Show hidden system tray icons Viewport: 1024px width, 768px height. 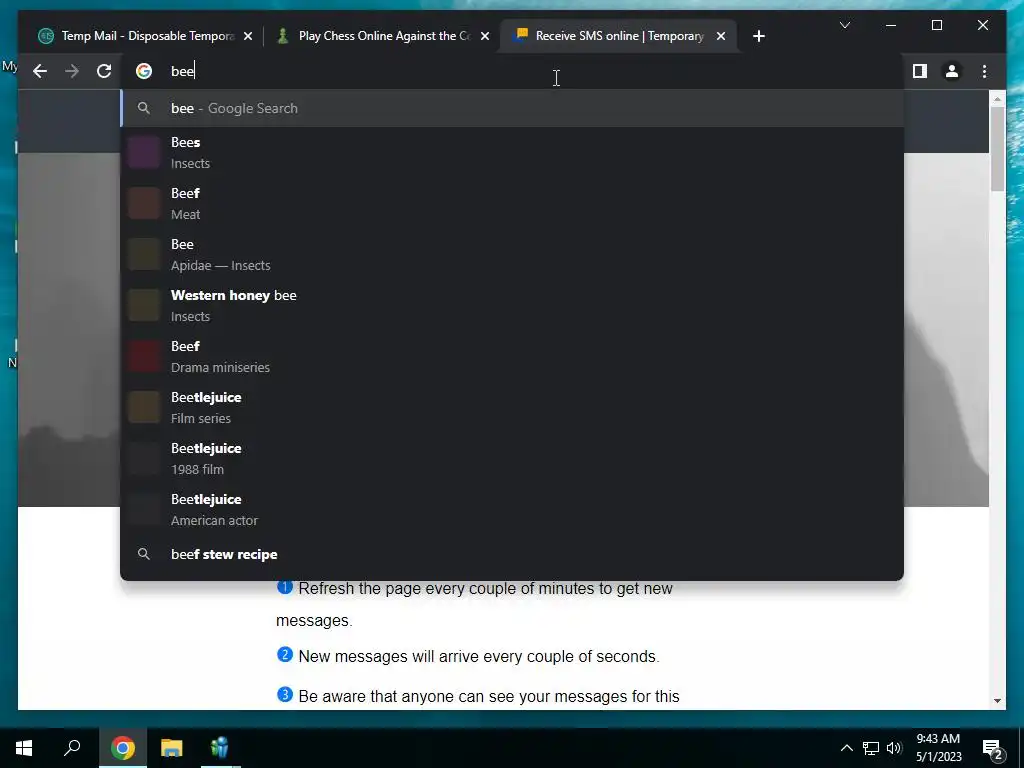[846, 748]
